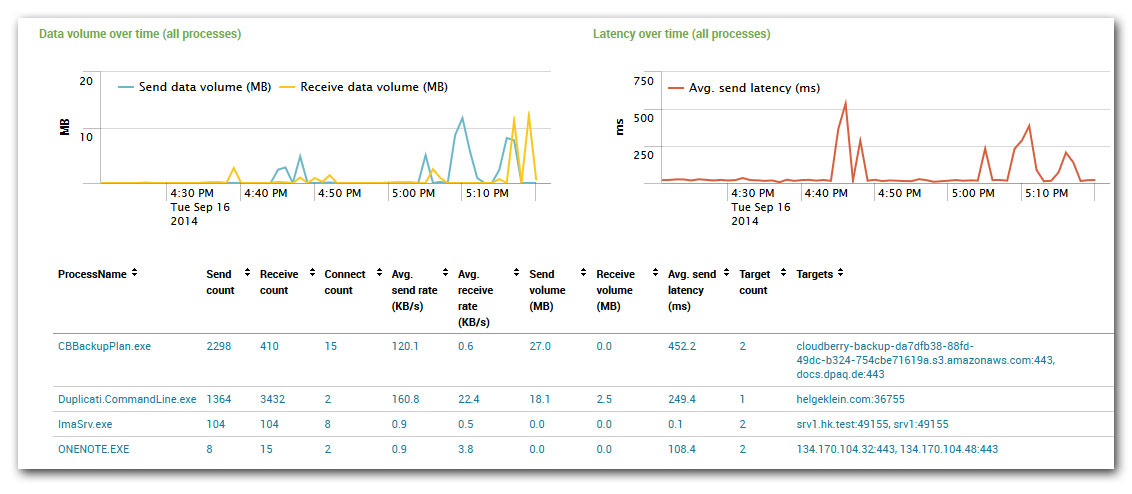Click the tallest red latency peak

point(845,103)
